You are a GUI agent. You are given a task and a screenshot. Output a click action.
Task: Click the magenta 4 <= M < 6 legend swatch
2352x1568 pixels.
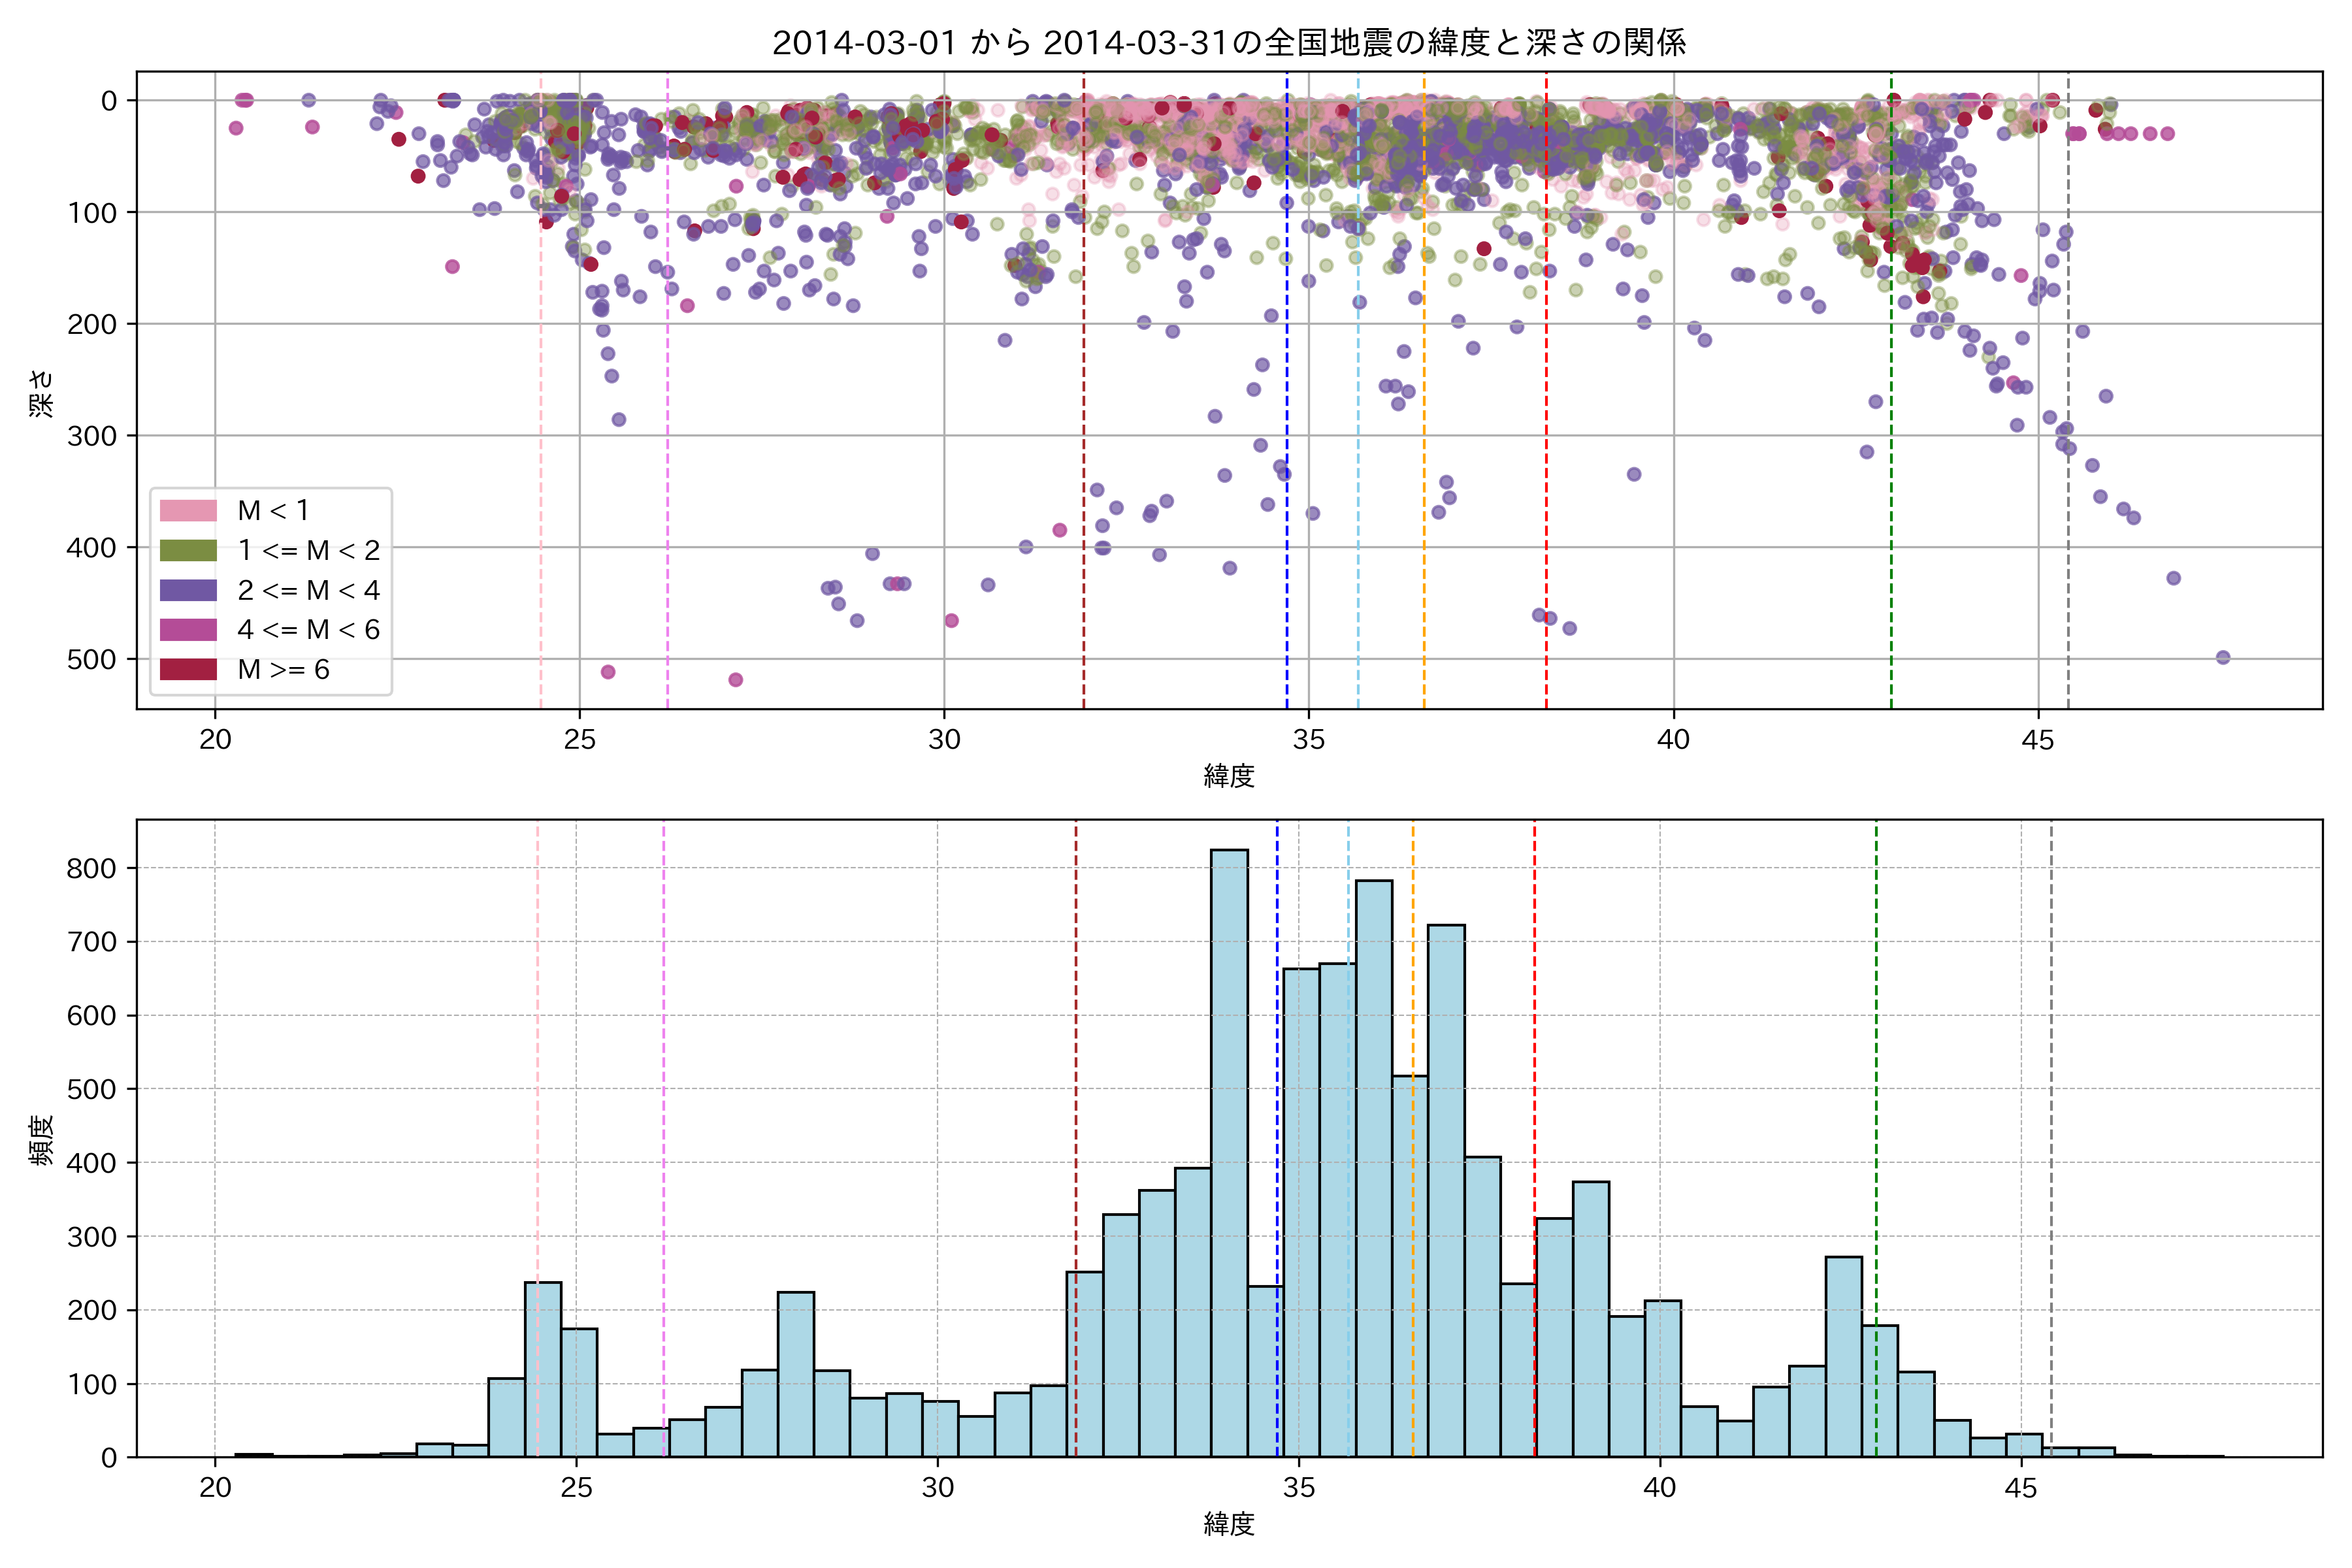[188, 630]
